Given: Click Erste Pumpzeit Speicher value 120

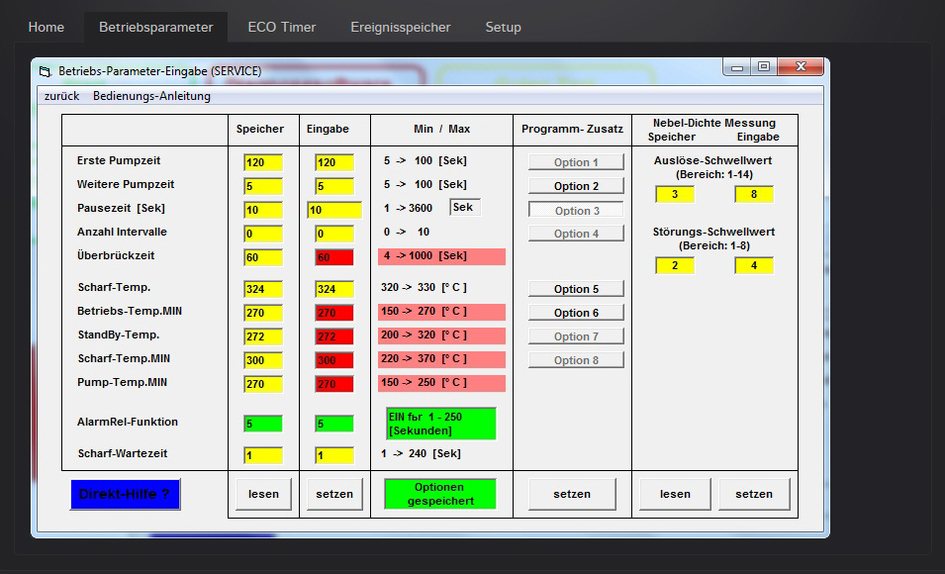Looking at the screenshot, I should (263, 162).
